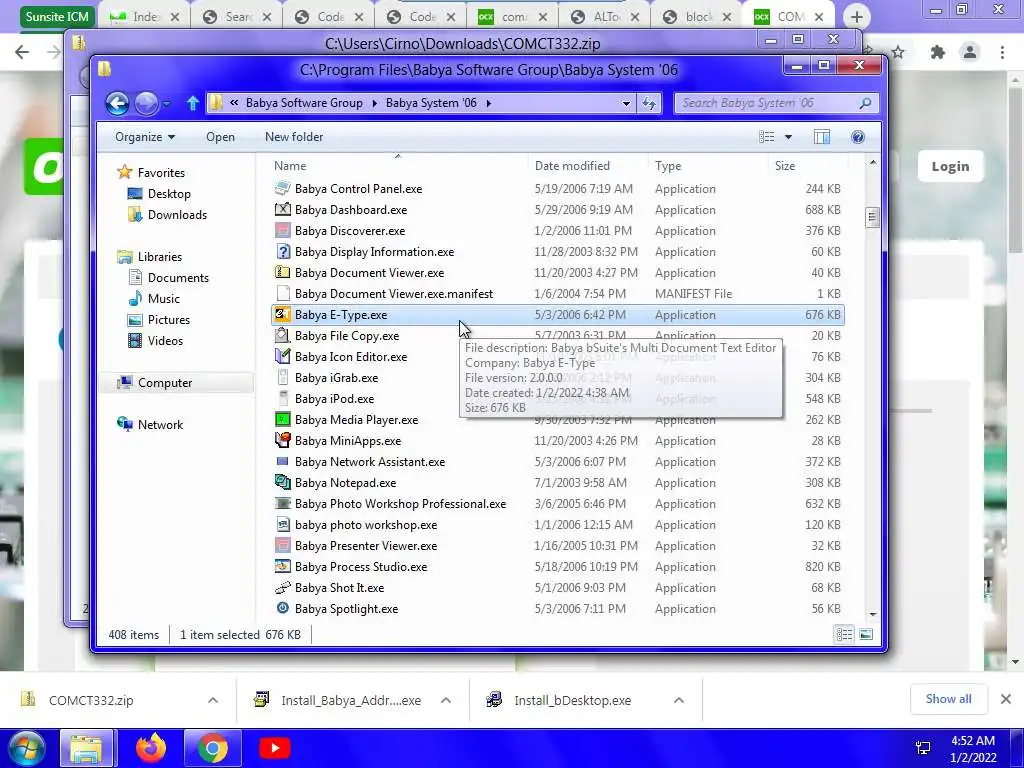The width and height of the screenshot is (1024, 768).
Task: Select Babya iGrab.exe icon
Action: click(x=282, y=377)
